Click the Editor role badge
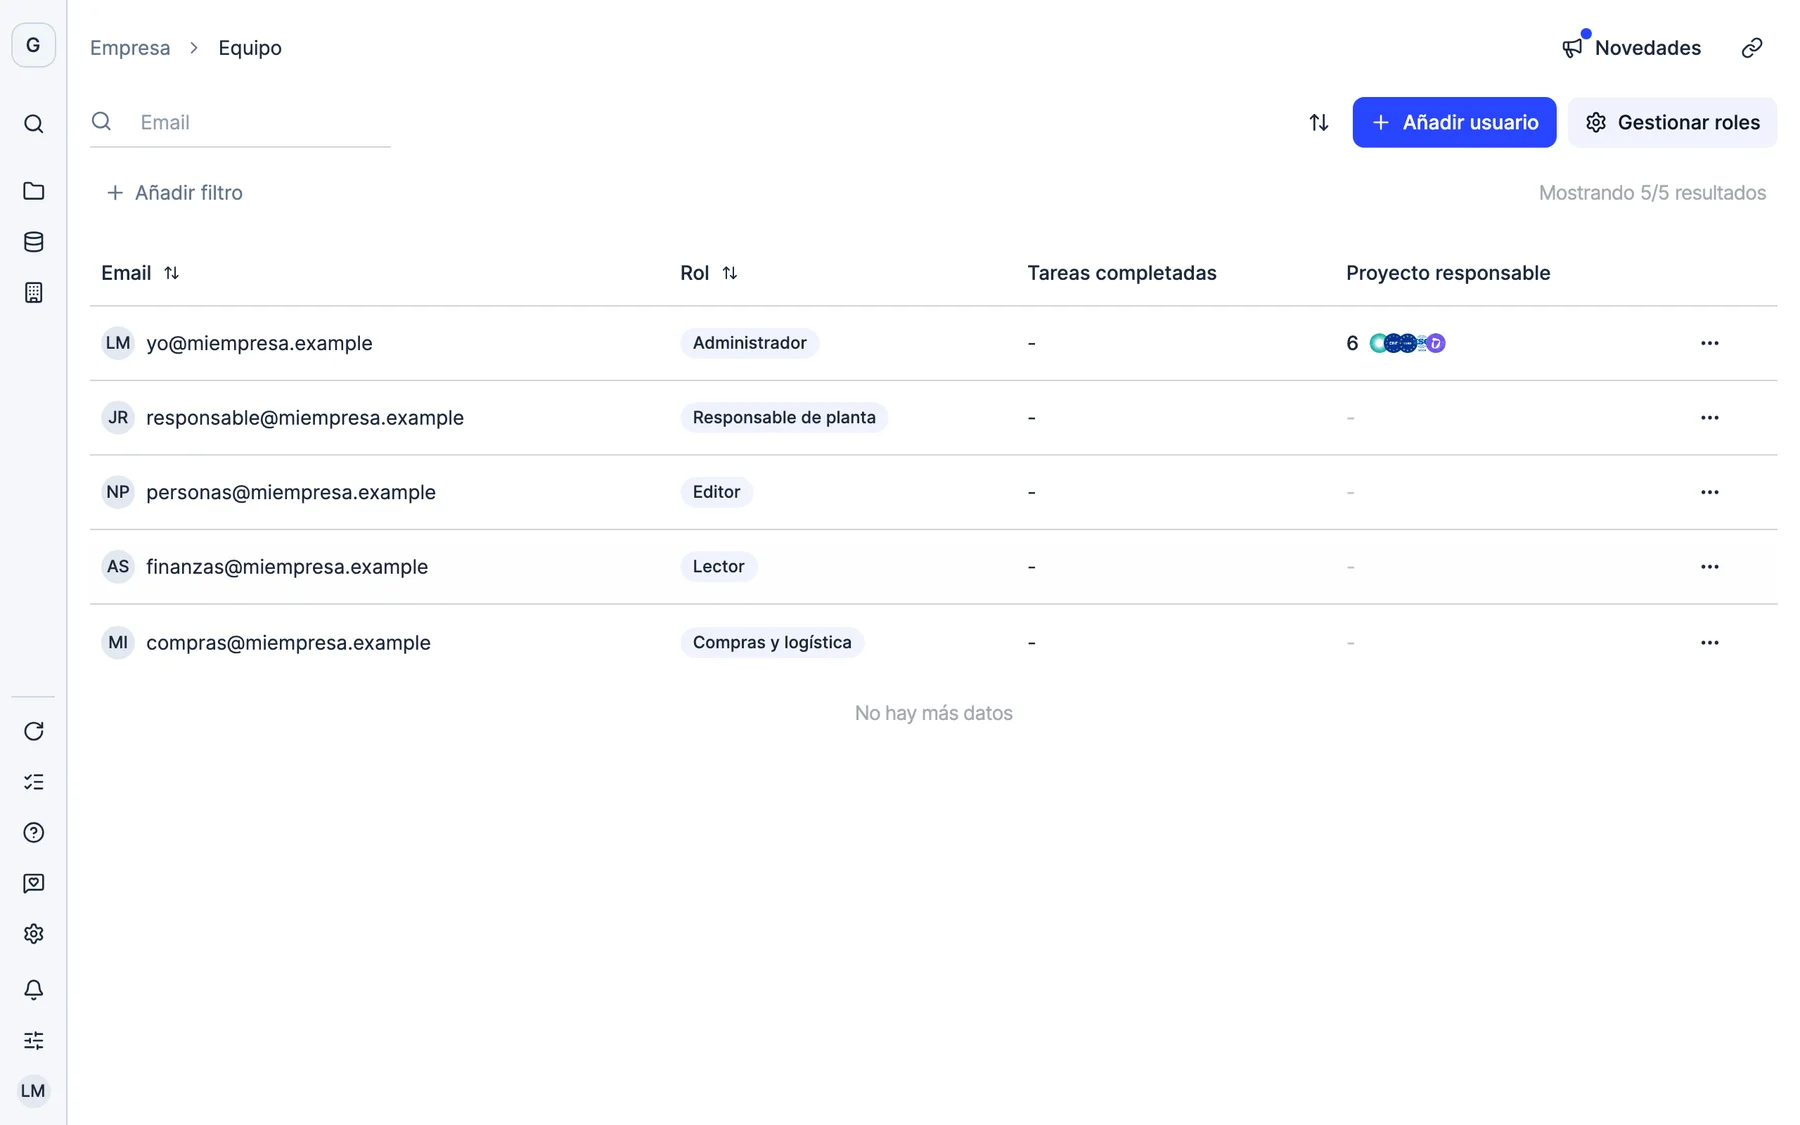Screen dimensions: 1800x1125 coord(716,492)
